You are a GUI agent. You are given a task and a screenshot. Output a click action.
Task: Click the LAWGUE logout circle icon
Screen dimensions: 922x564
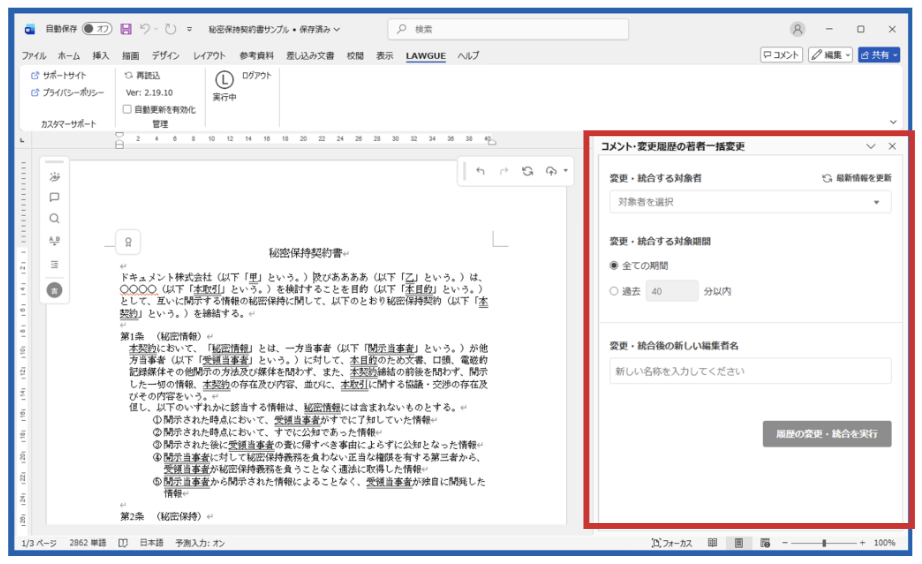[x=224, y=79]
